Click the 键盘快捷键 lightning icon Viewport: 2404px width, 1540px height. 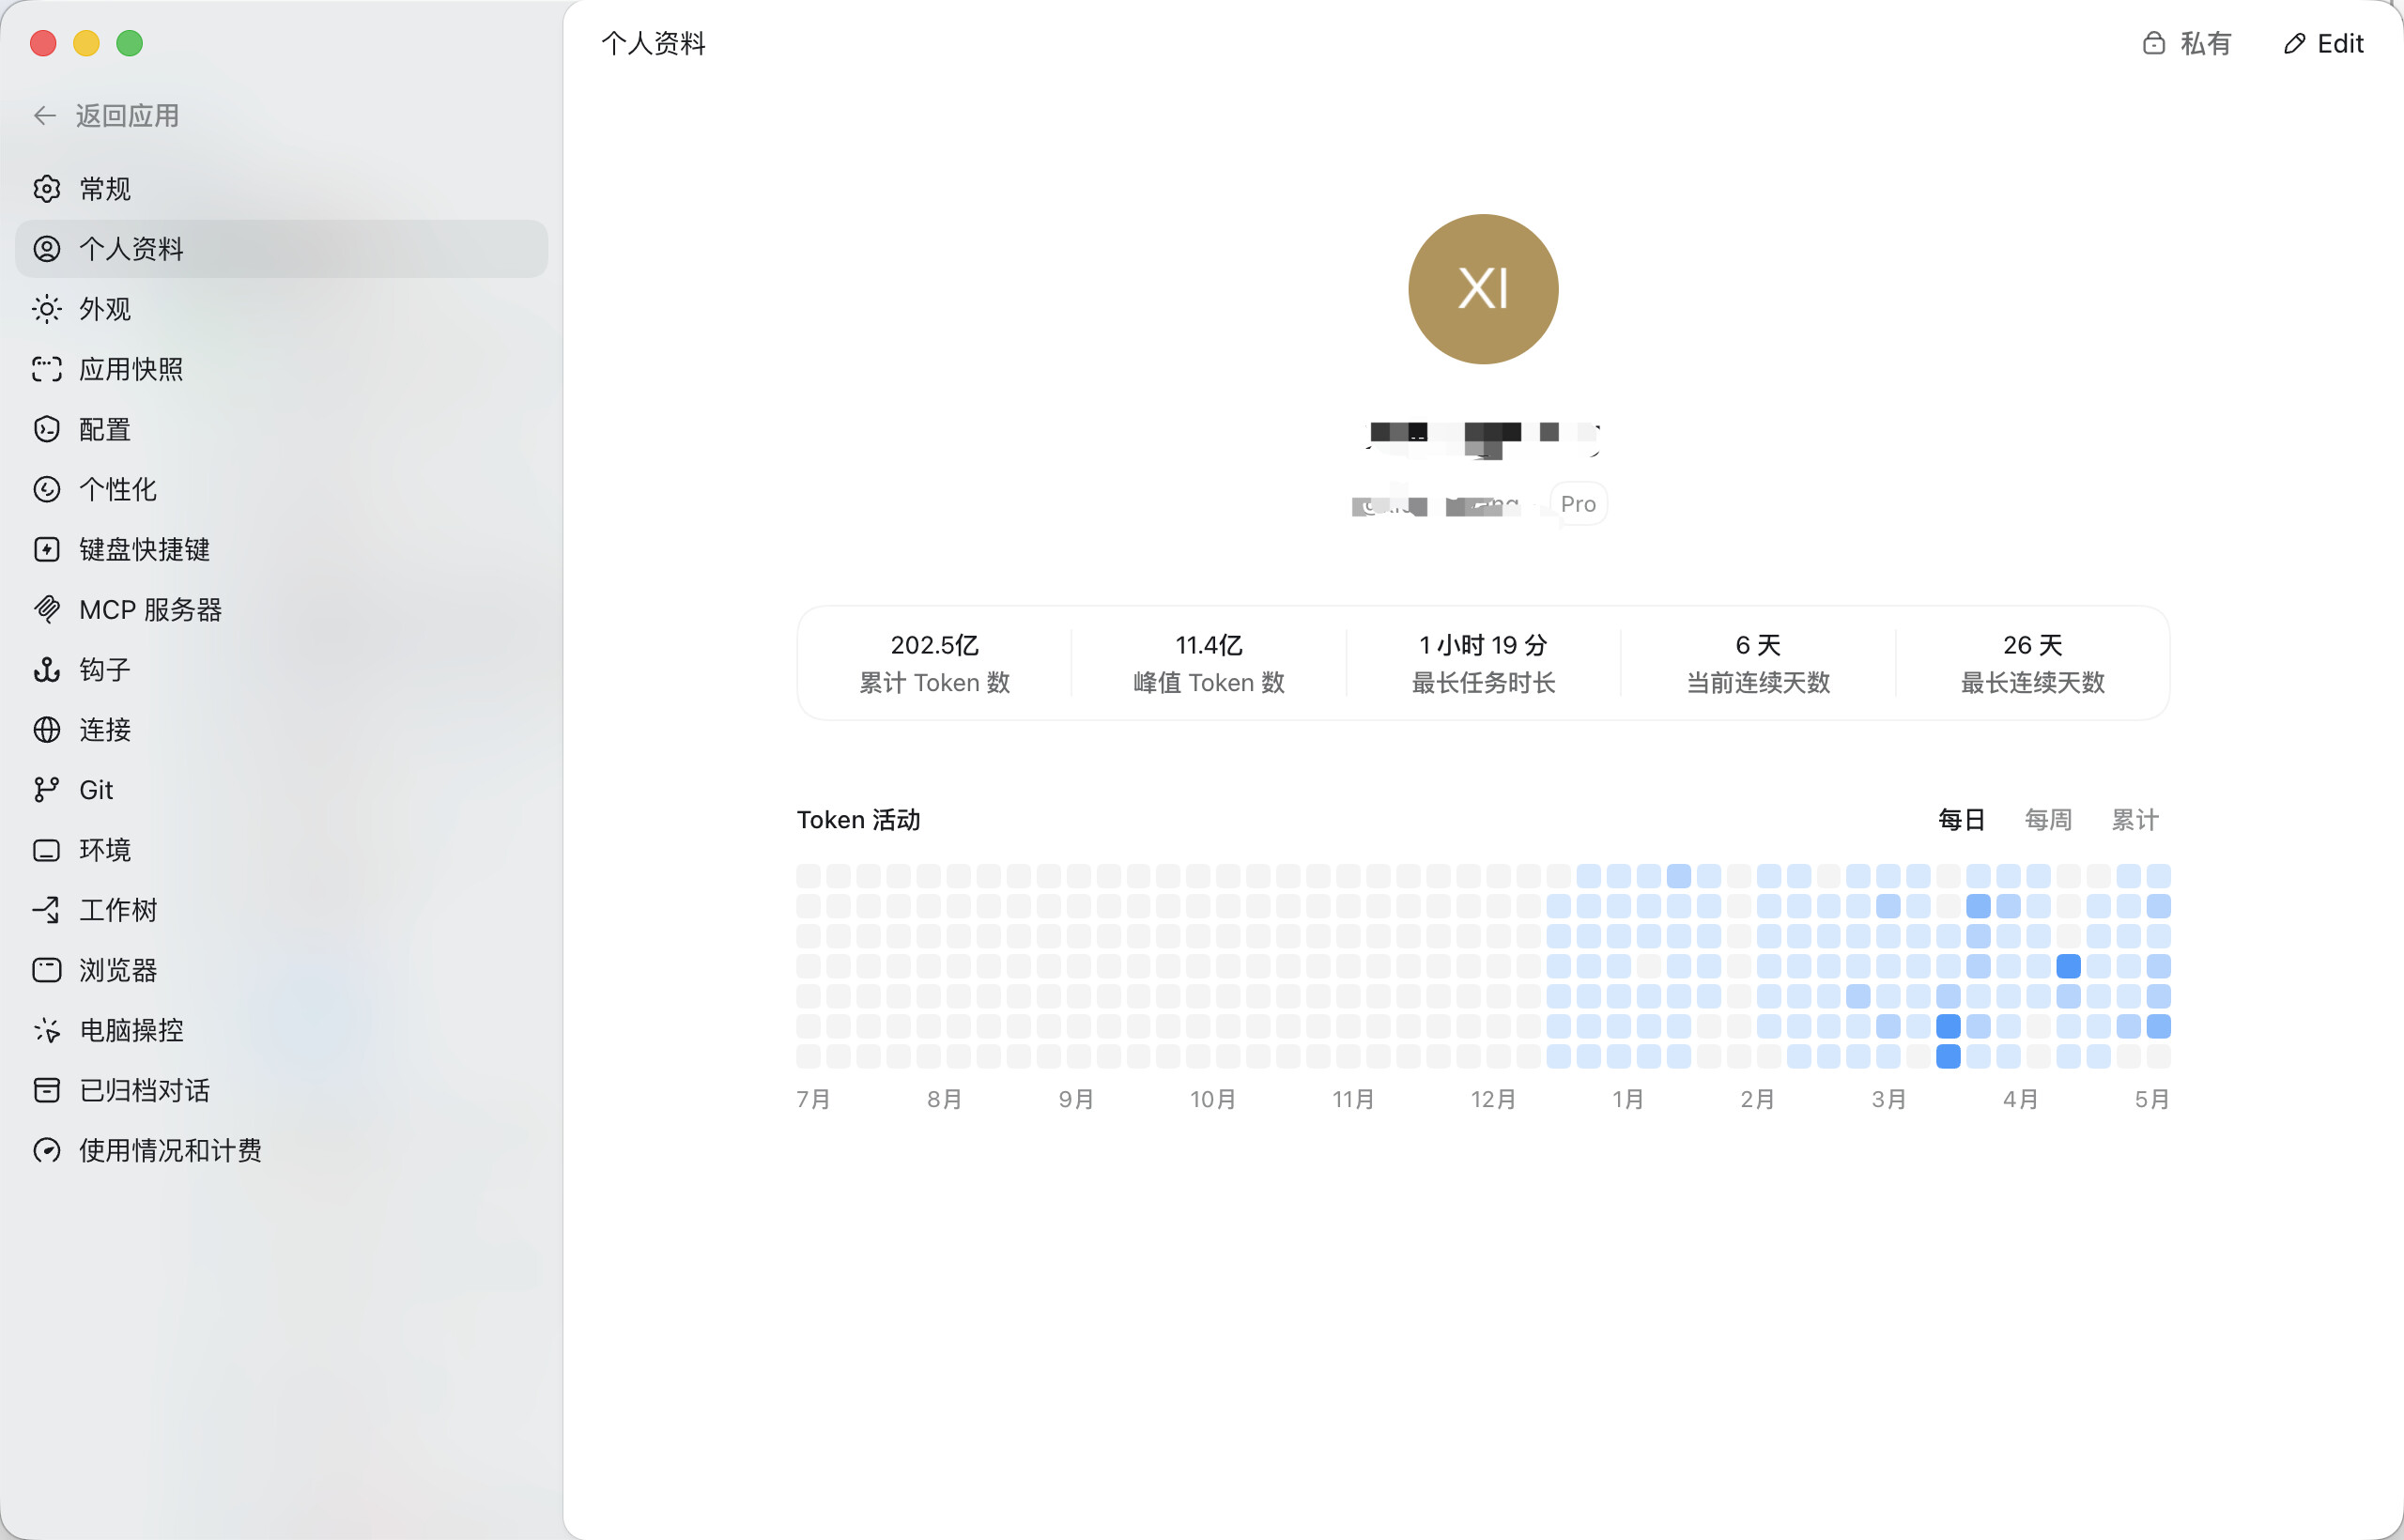click(x=47, y=549)
